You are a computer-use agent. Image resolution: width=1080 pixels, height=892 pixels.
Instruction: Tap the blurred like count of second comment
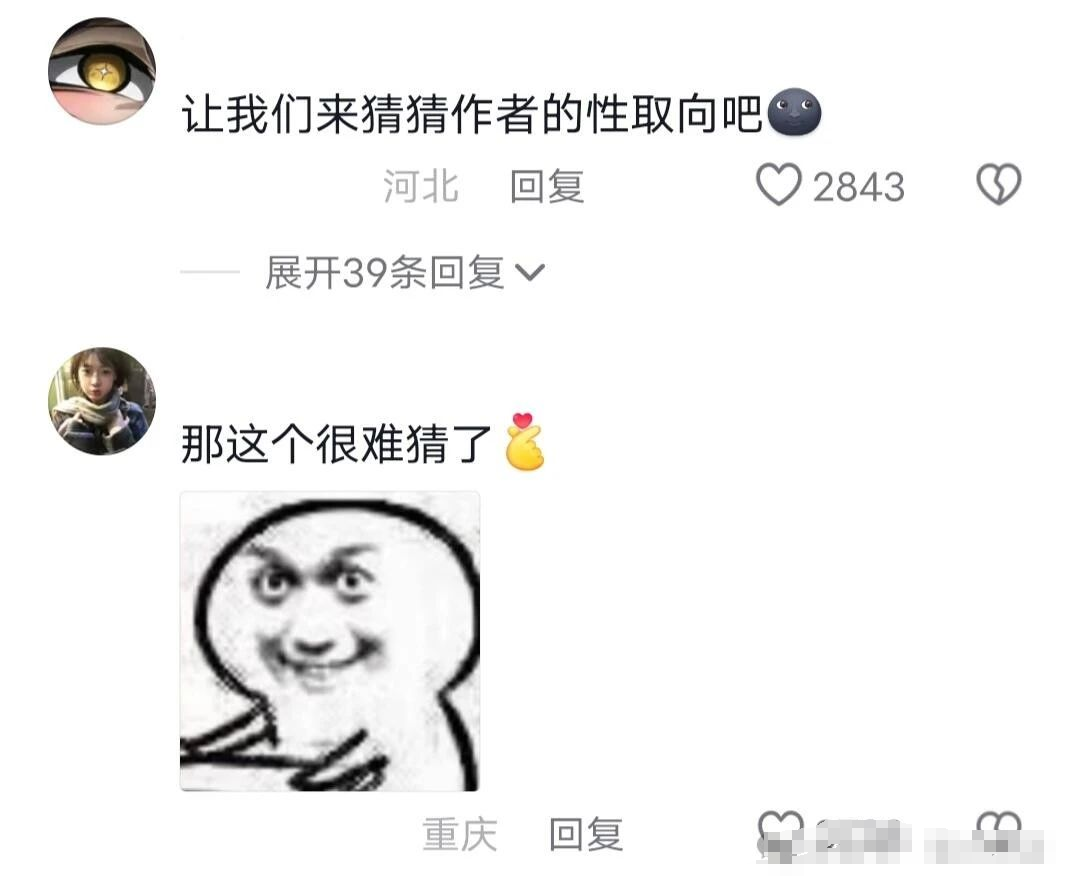[x=861, y=837]
